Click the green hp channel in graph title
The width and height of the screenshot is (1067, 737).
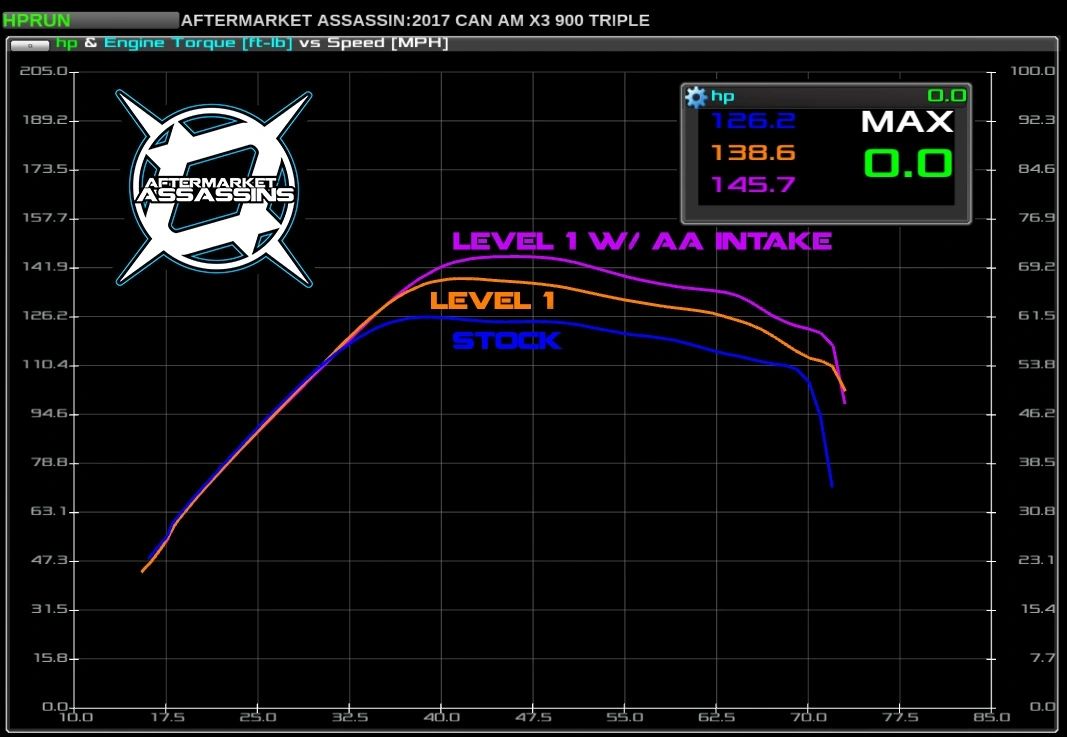click(67, 43)
